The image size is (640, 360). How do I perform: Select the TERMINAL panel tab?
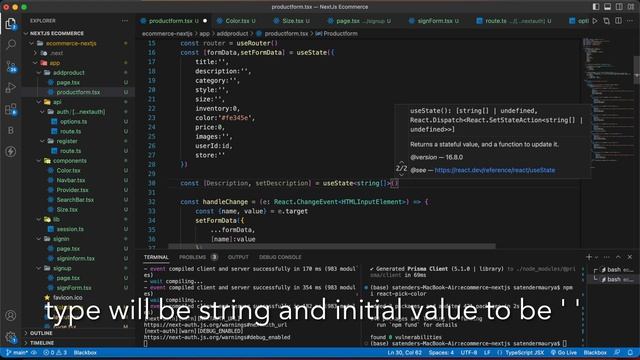point(156,257)
